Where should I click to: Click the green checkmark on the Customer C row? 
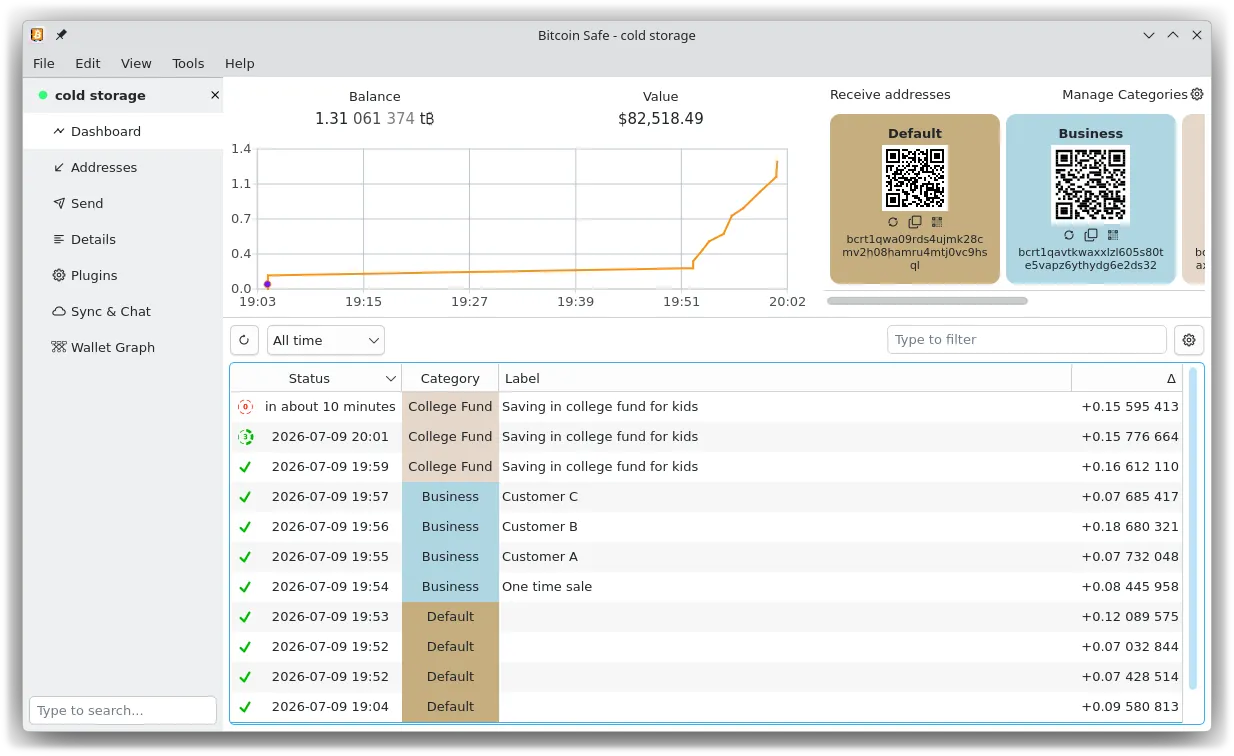tap(245, 497)
